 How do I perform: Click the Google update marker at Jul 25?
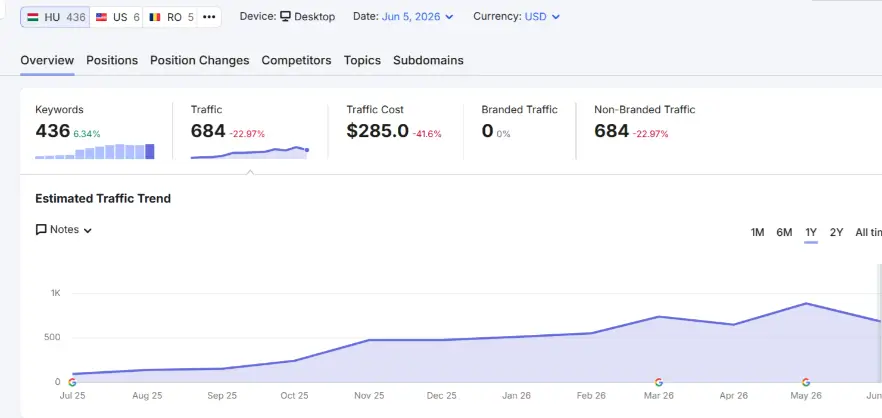72,383
